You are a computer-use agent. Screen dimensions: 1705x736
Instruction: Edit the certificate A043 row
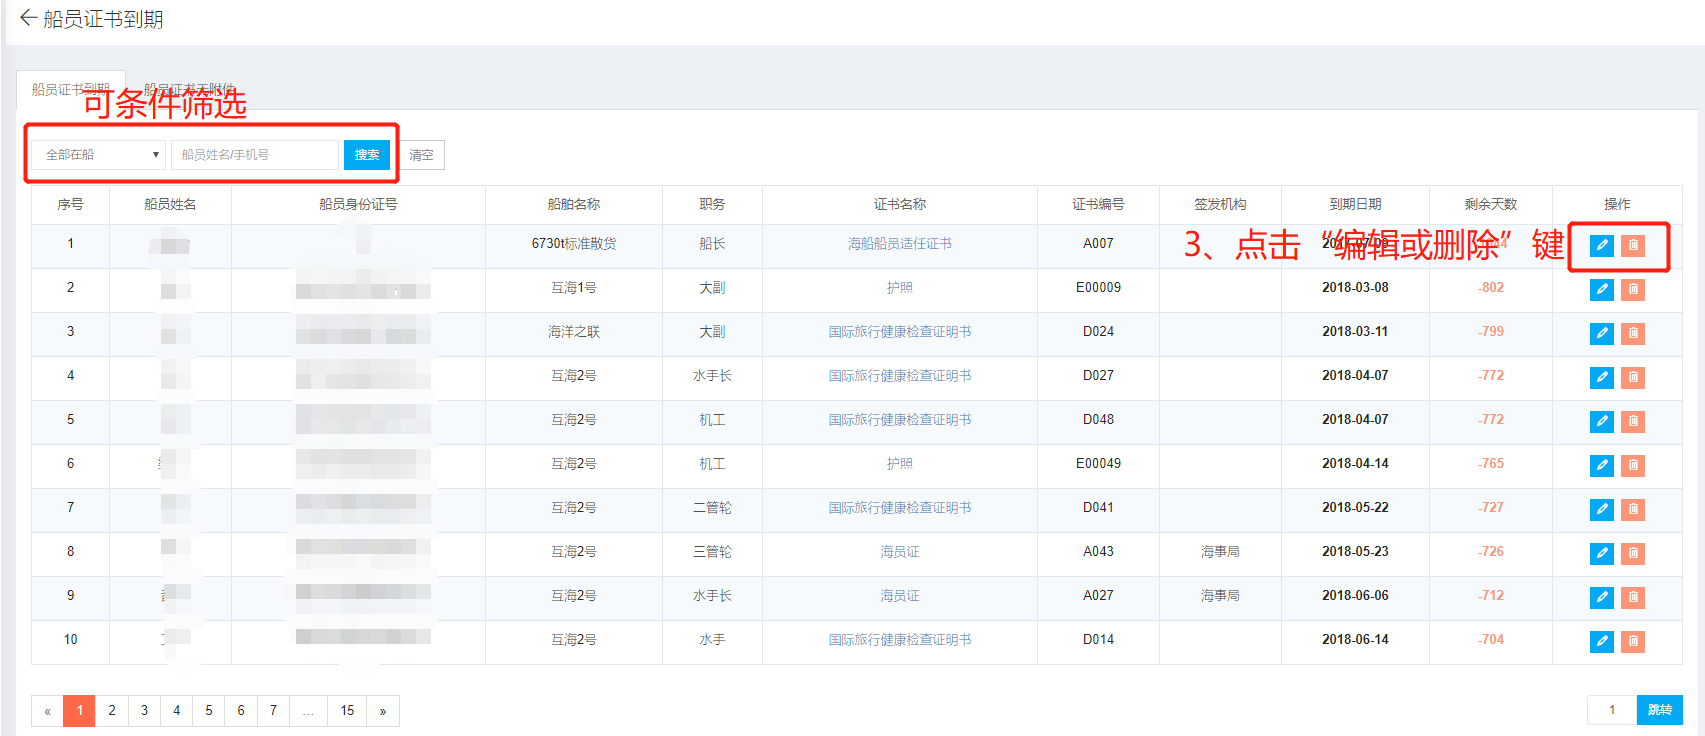click(1601, 553)
